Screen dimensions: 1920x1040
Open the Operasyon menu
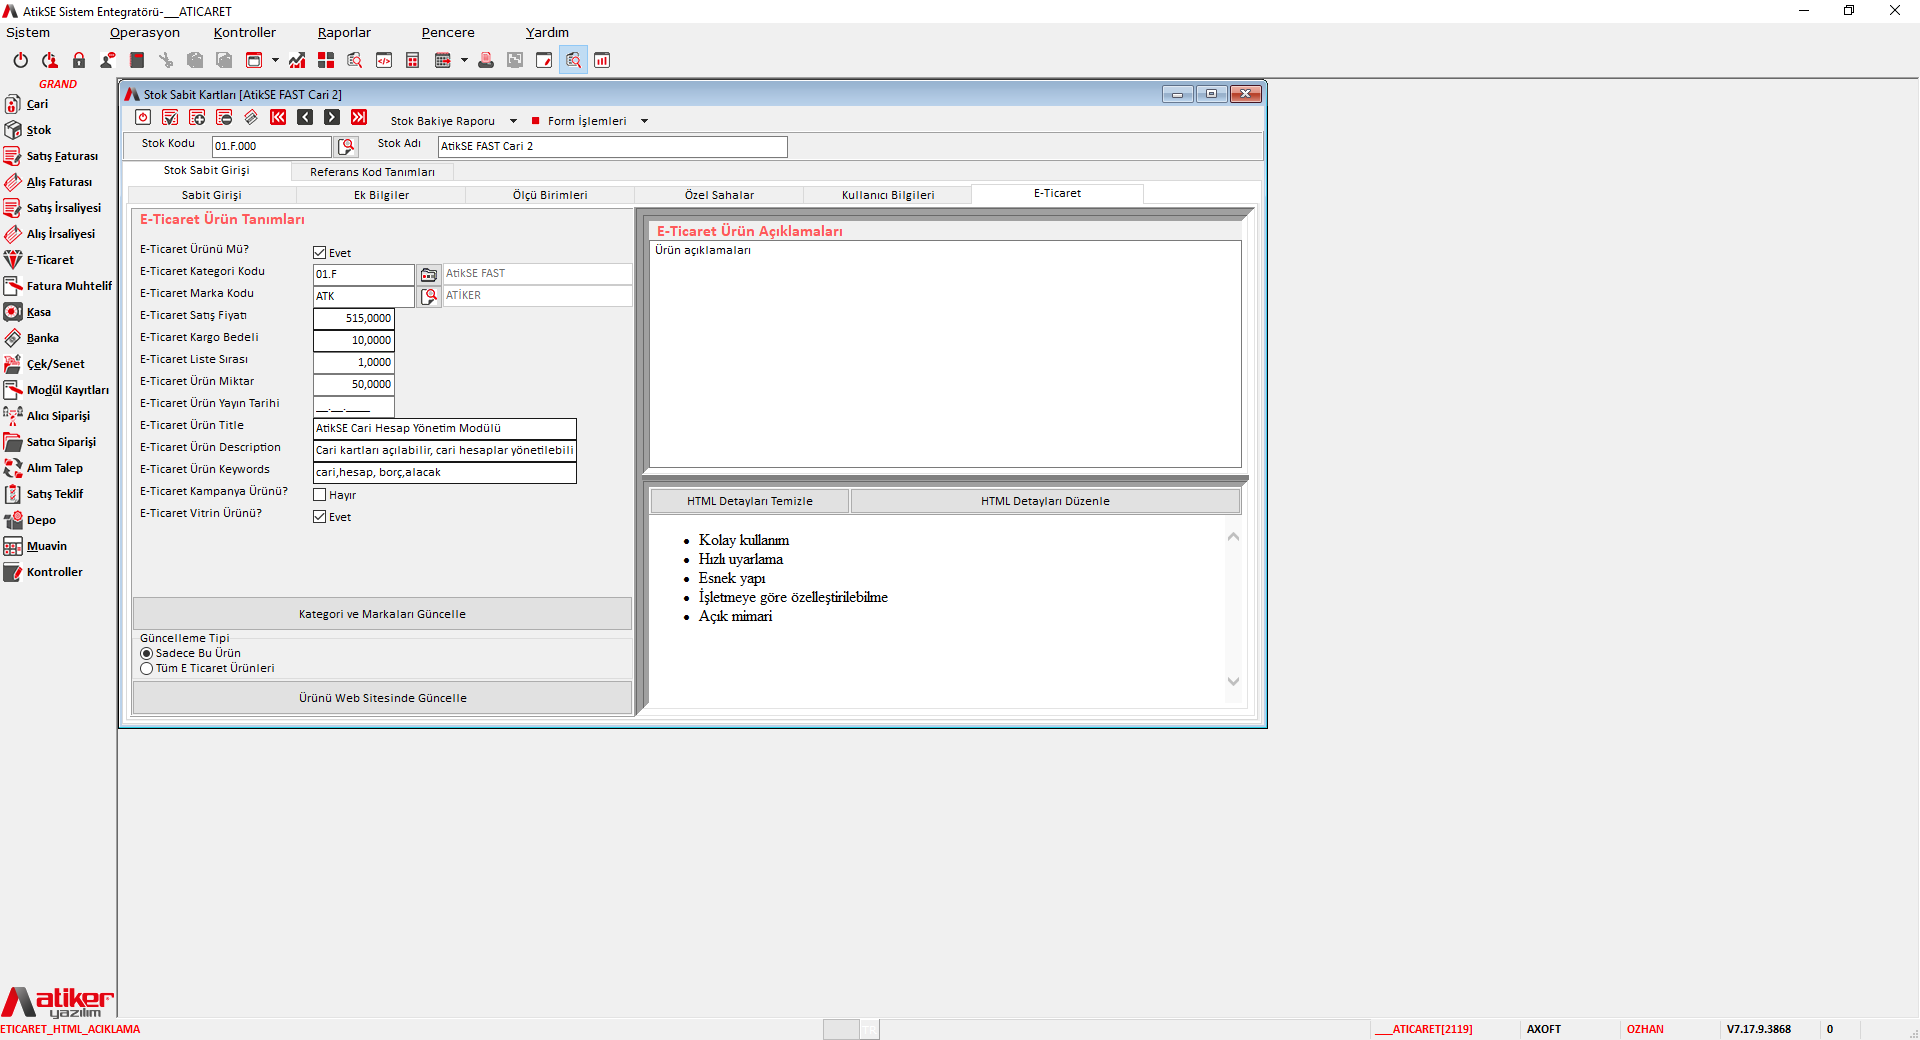(145, 33)
